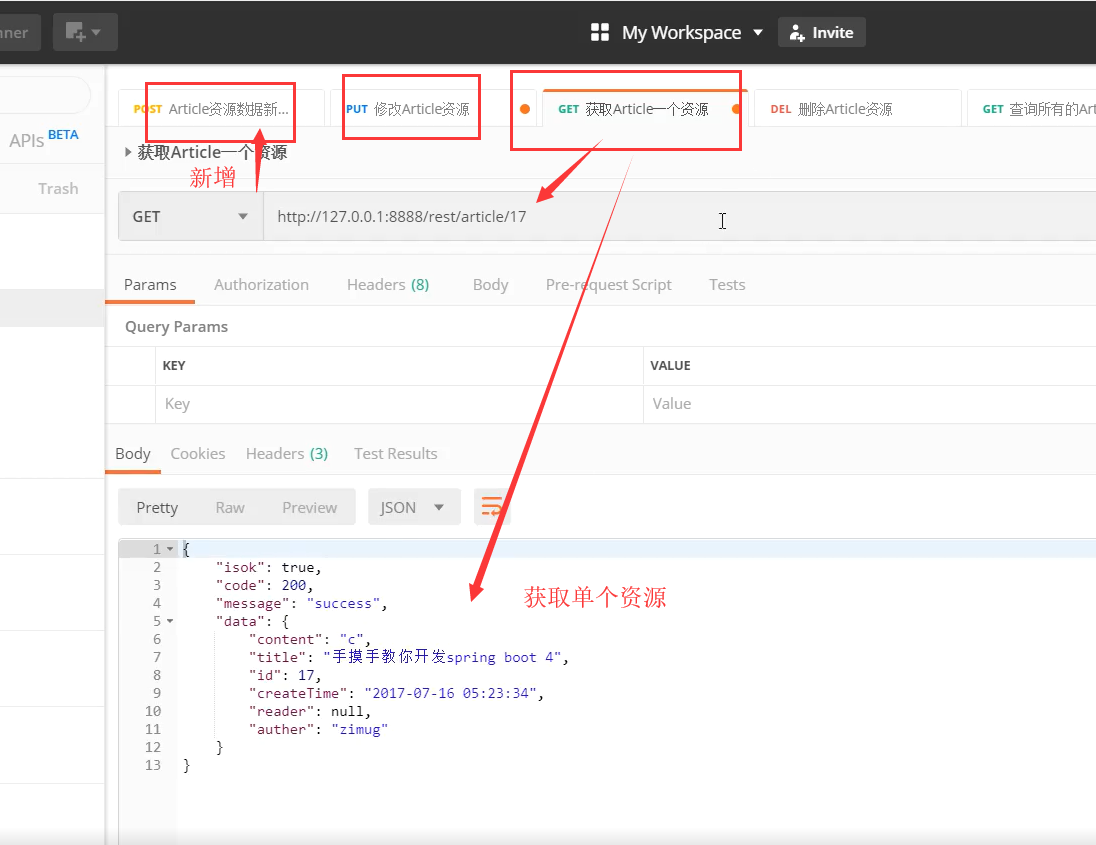Open the Pre-request Script tab
The width and height of the screenshot is (1096, 845).
pyautogui.click(x=609, y=284)
